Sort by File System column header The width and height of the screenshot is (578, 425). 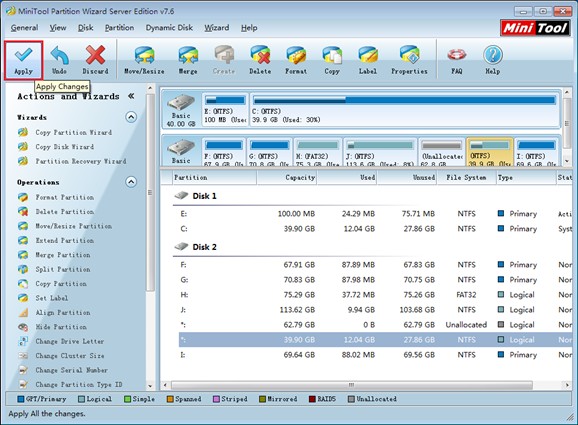coord(466,178)
